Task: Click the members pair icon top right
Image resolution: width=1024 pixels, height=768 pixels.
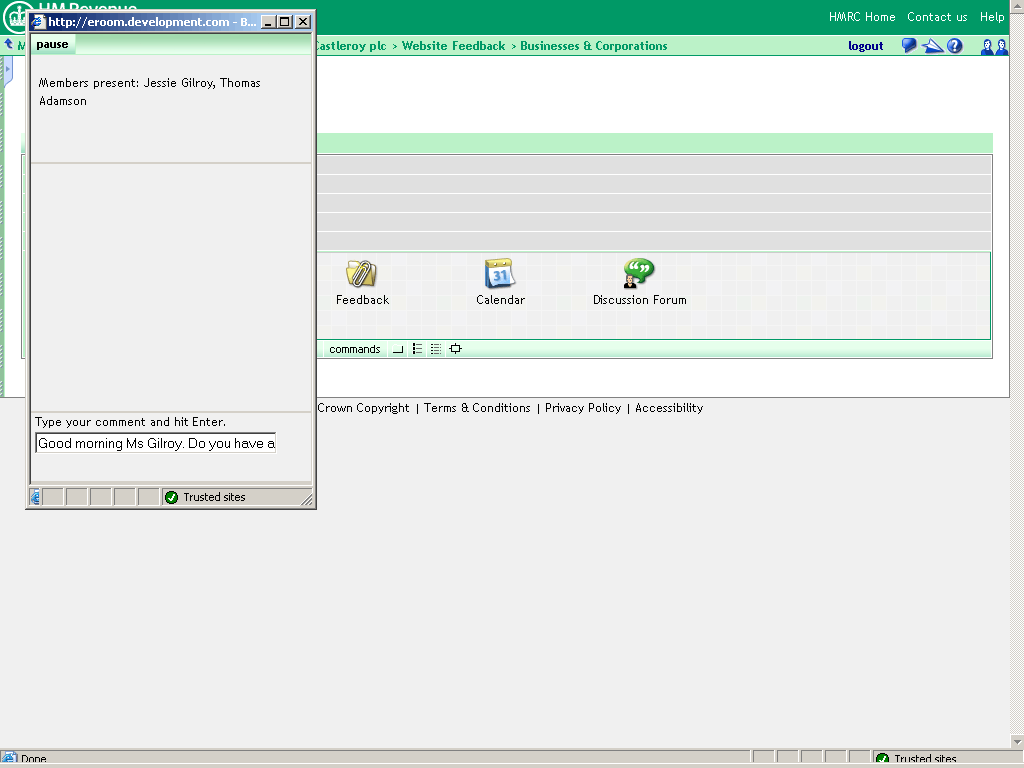Action: pyautogui.click(x=992, y=45)
